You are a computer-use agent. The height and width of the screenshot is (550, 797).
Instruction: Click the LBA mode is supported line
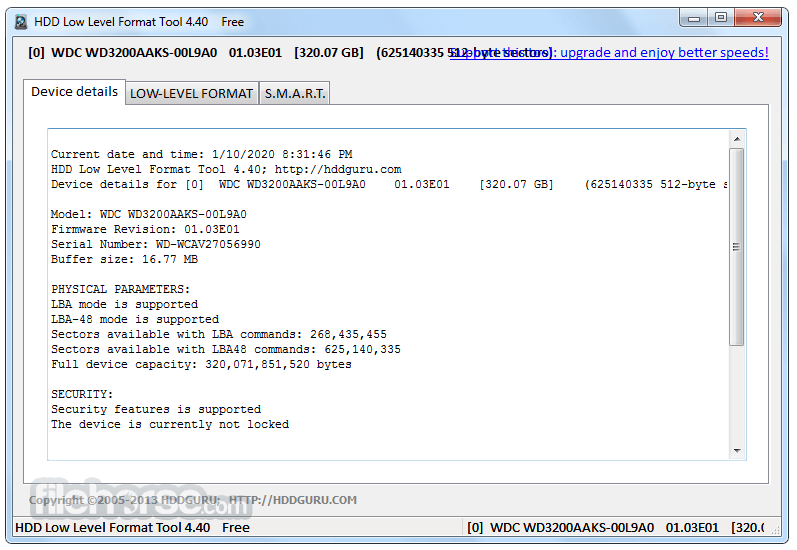tap(125, 304)
